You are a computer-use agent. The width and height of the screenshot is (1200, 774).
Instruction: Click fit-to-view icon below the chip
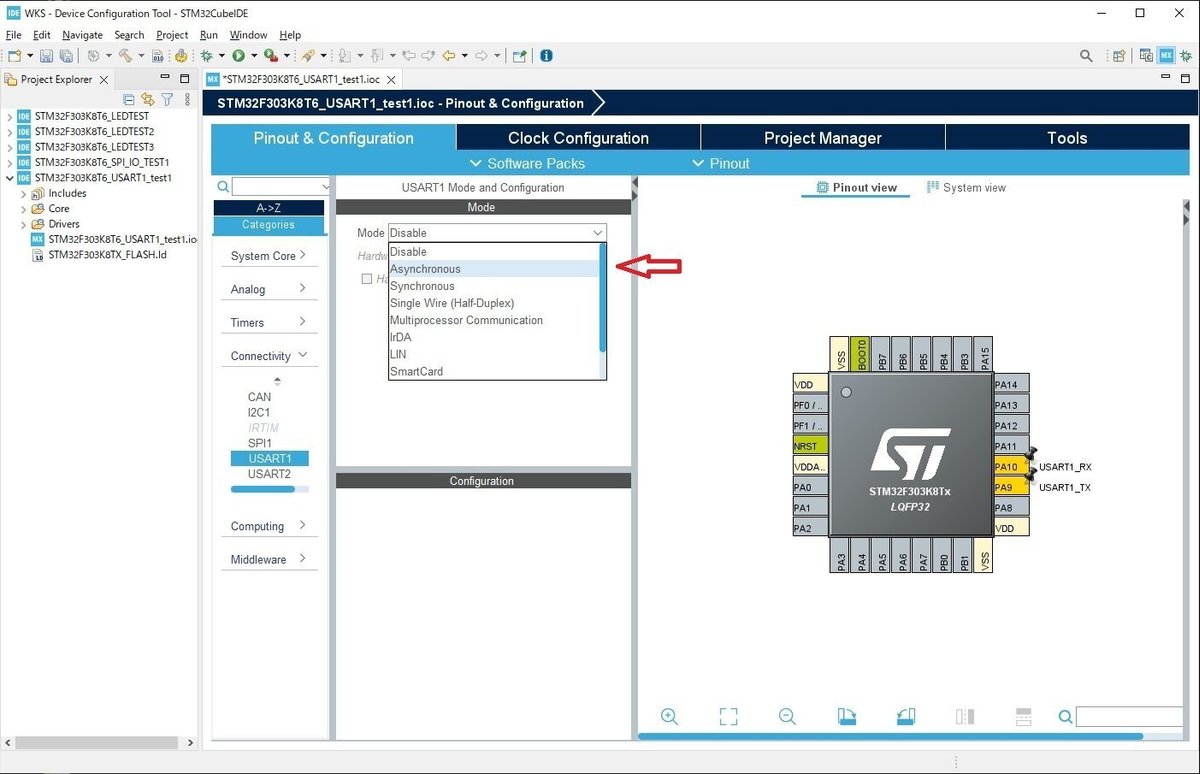point(728,716)
